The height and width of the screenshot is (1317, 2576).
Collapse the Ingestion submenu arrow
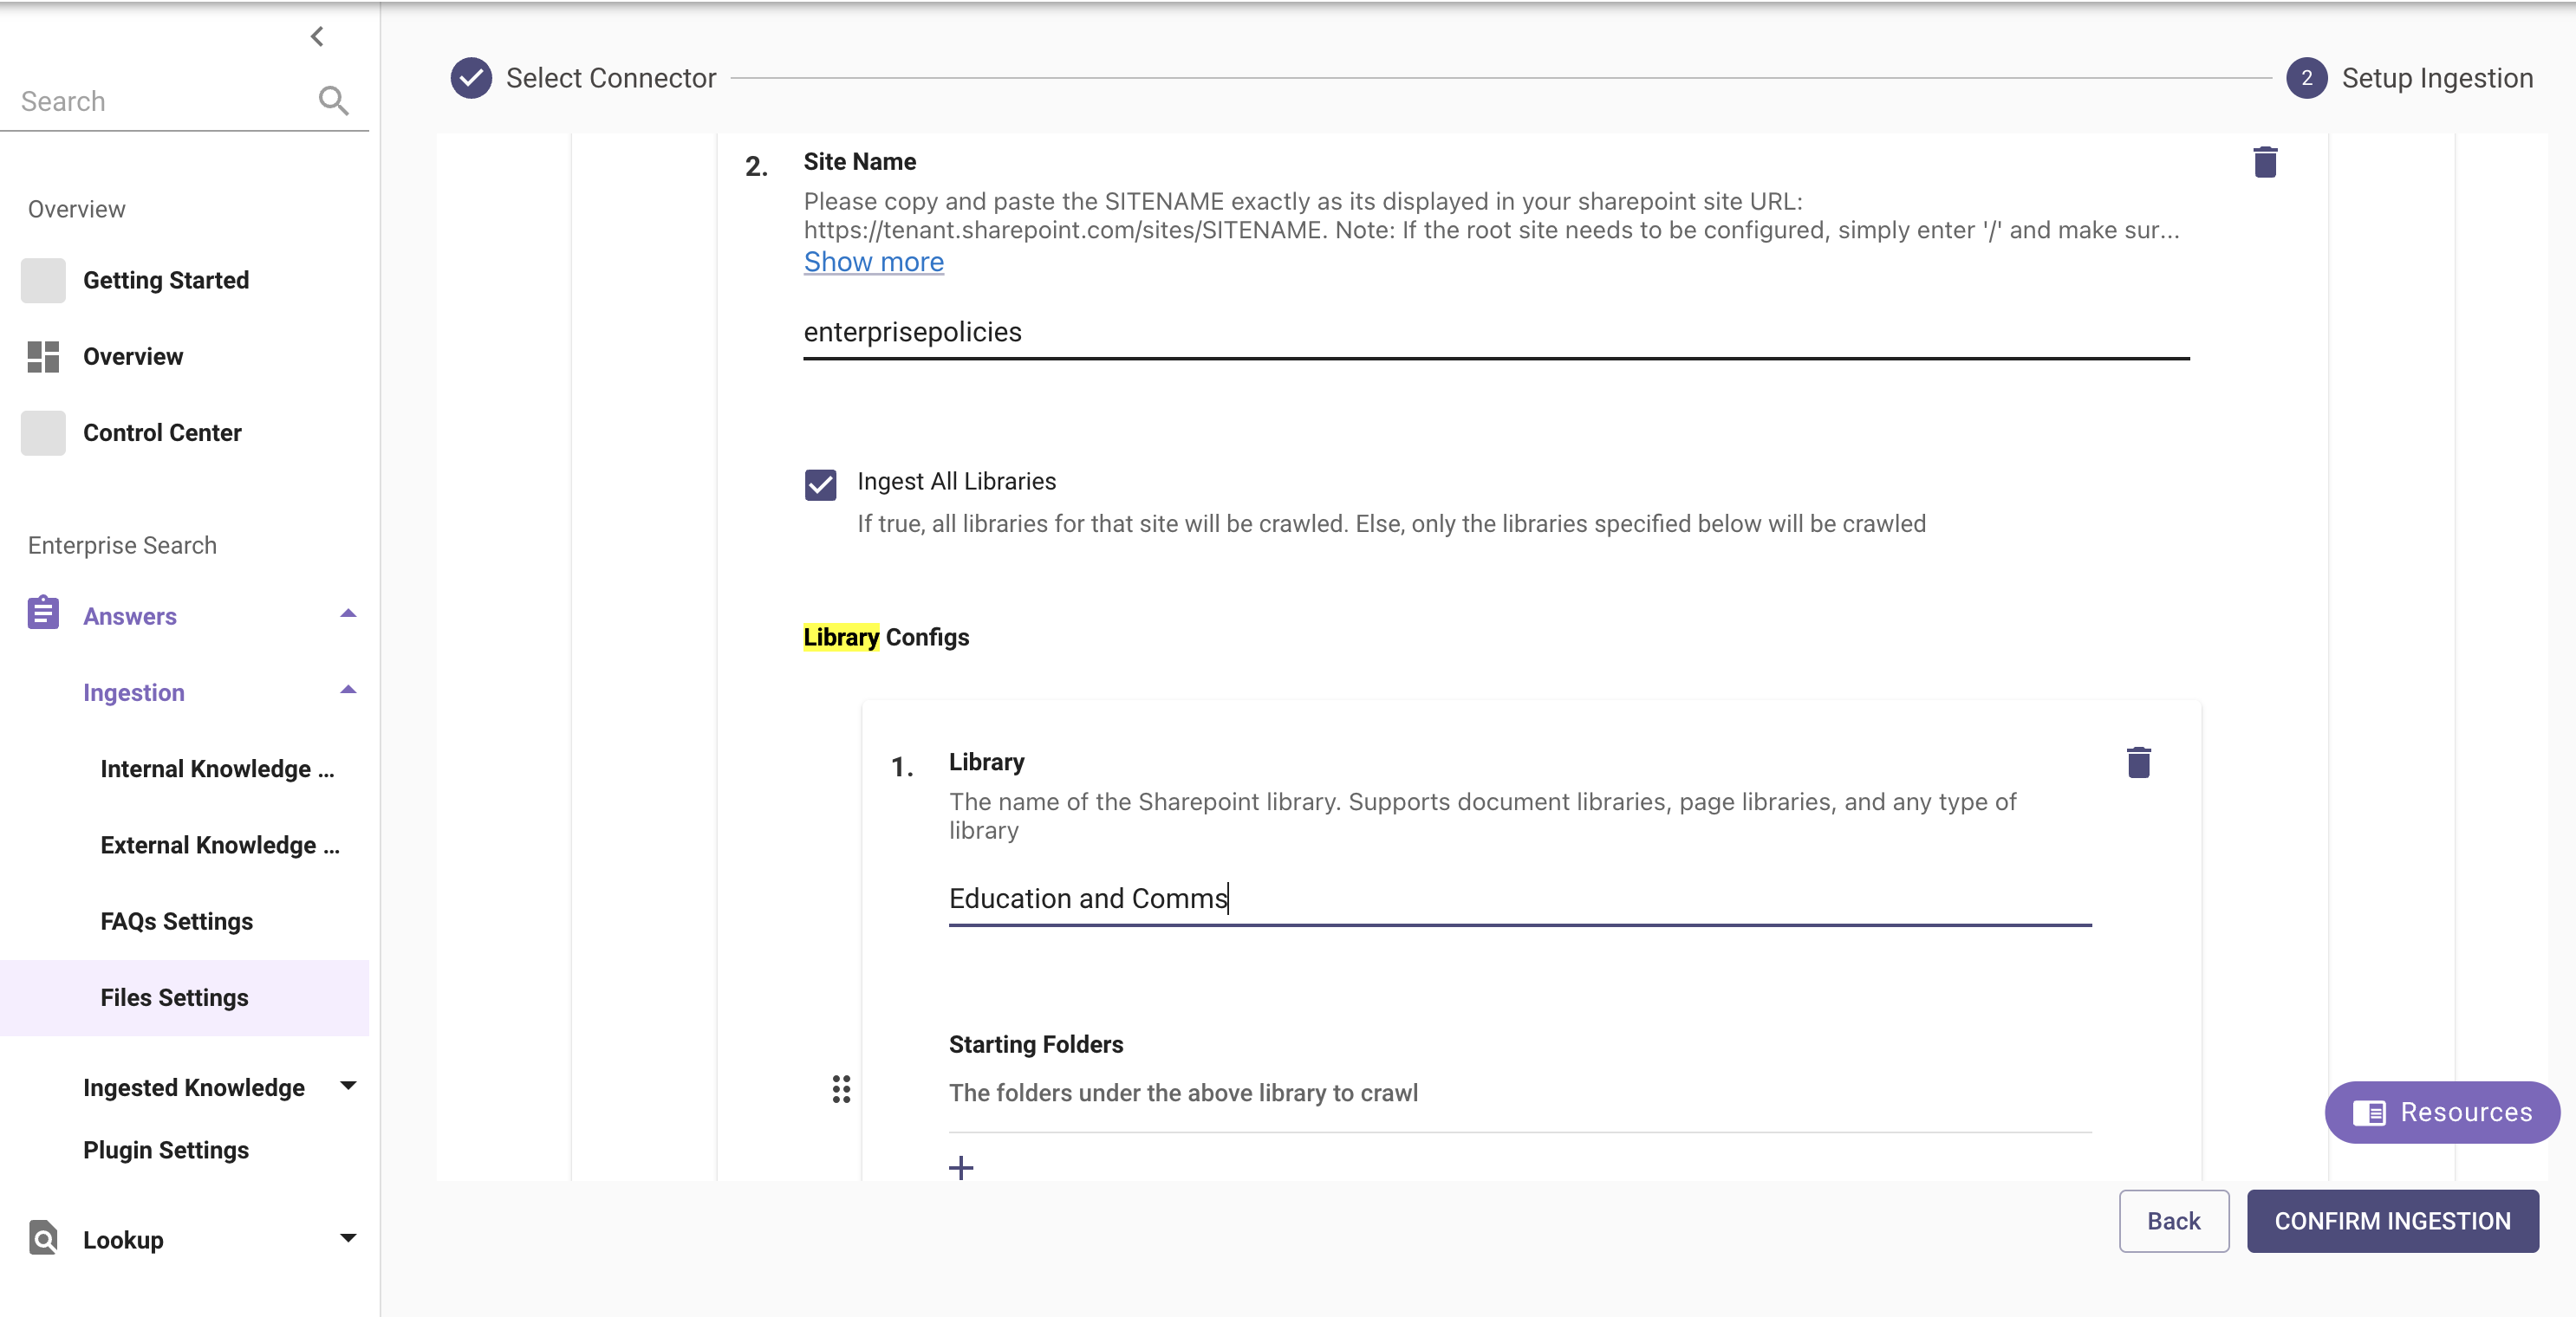click(347, 690)
